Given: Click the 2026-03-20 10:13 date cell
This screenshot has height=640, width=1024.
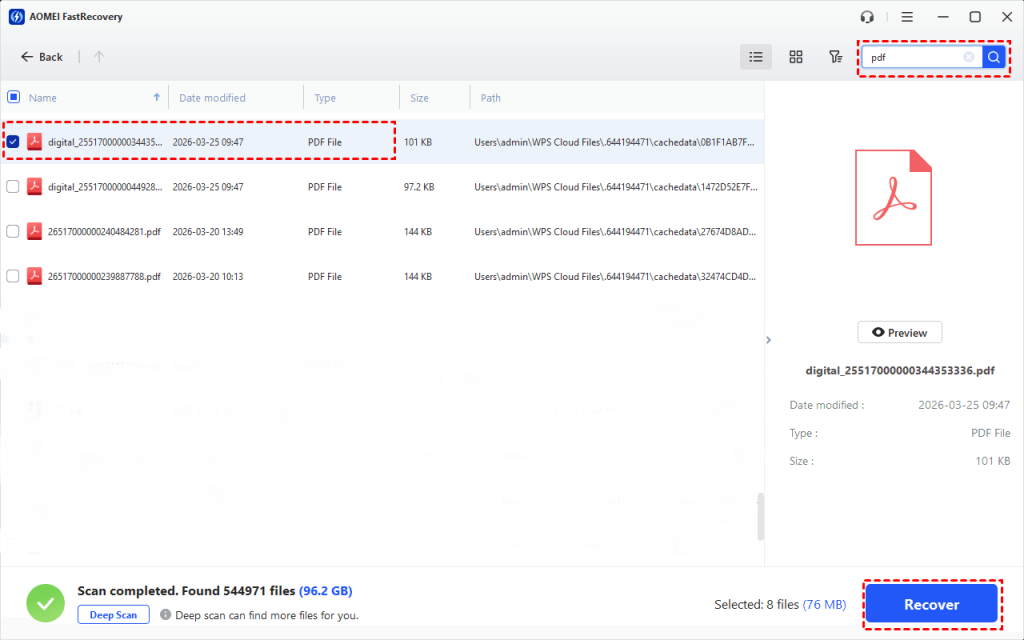Looking at the screenshot, I should 208,277.
